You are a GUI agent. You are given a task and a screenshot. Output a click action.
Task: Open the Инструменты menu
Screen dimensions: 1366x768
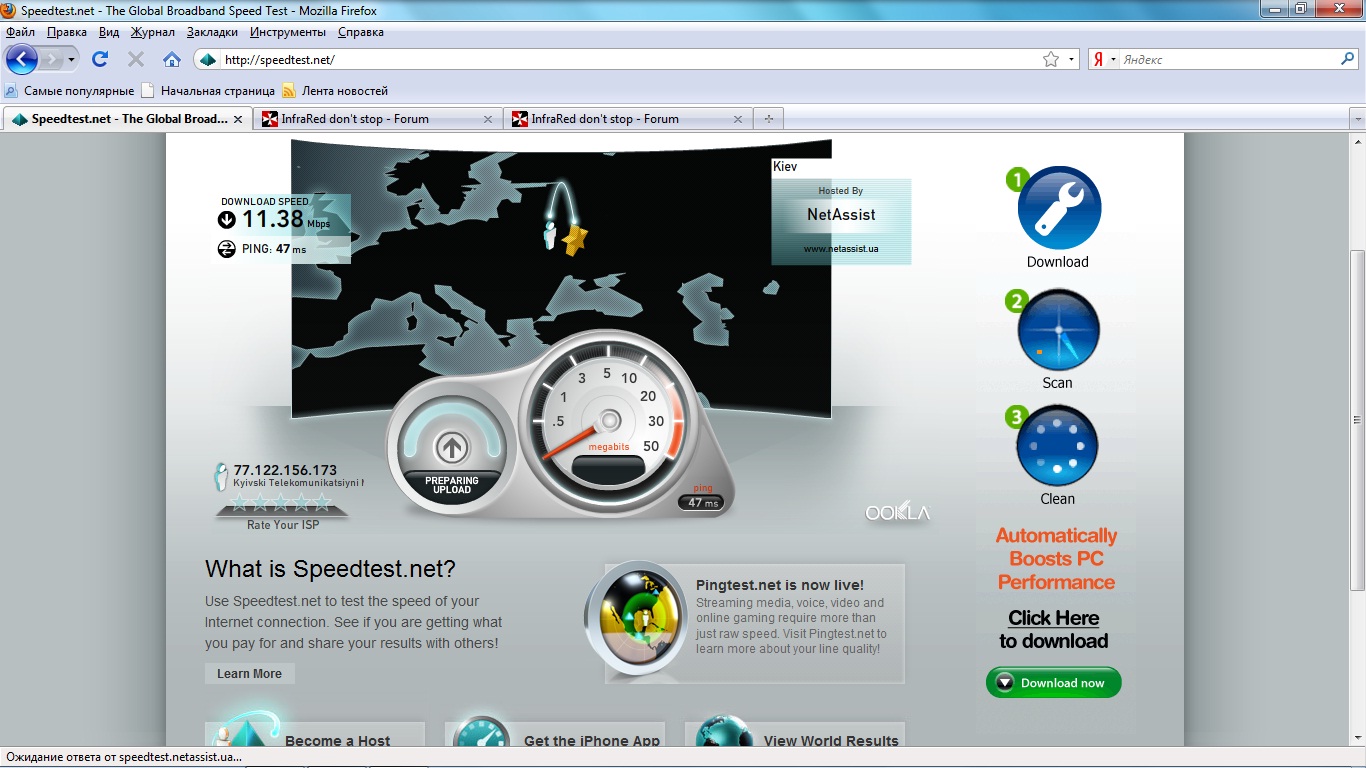288,32
